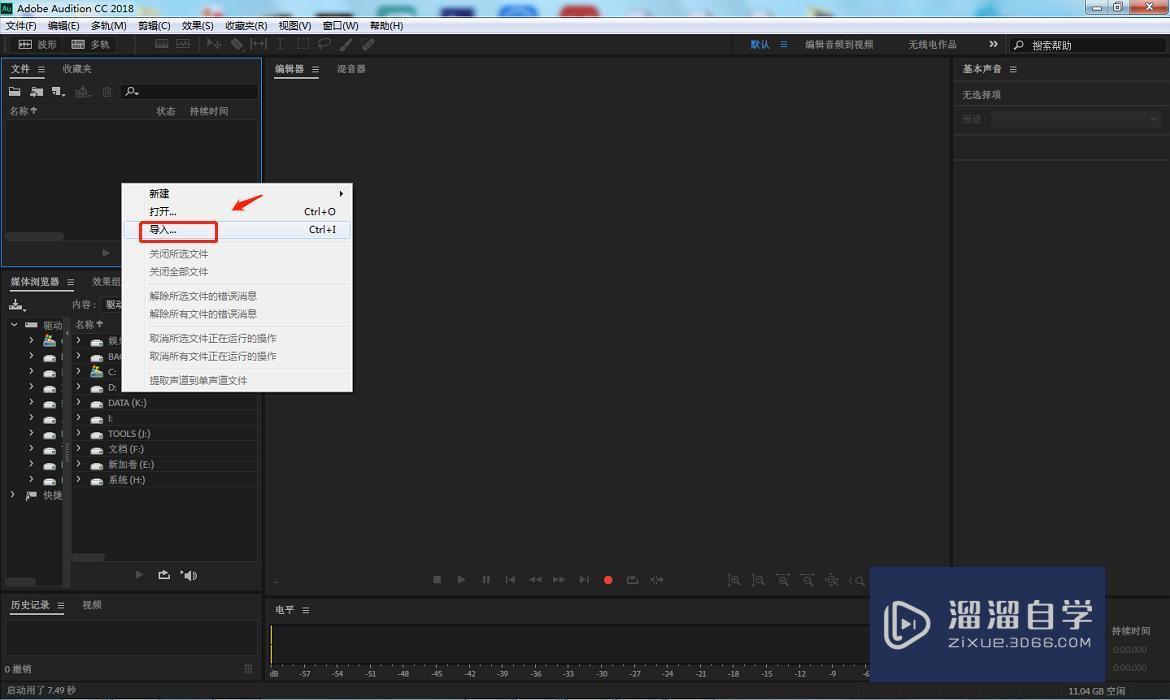Viewport: 1170px width, 700px height.
Task: Expand the 快捷 tree node
Action: pyautogui.click(x=13, y=495)
